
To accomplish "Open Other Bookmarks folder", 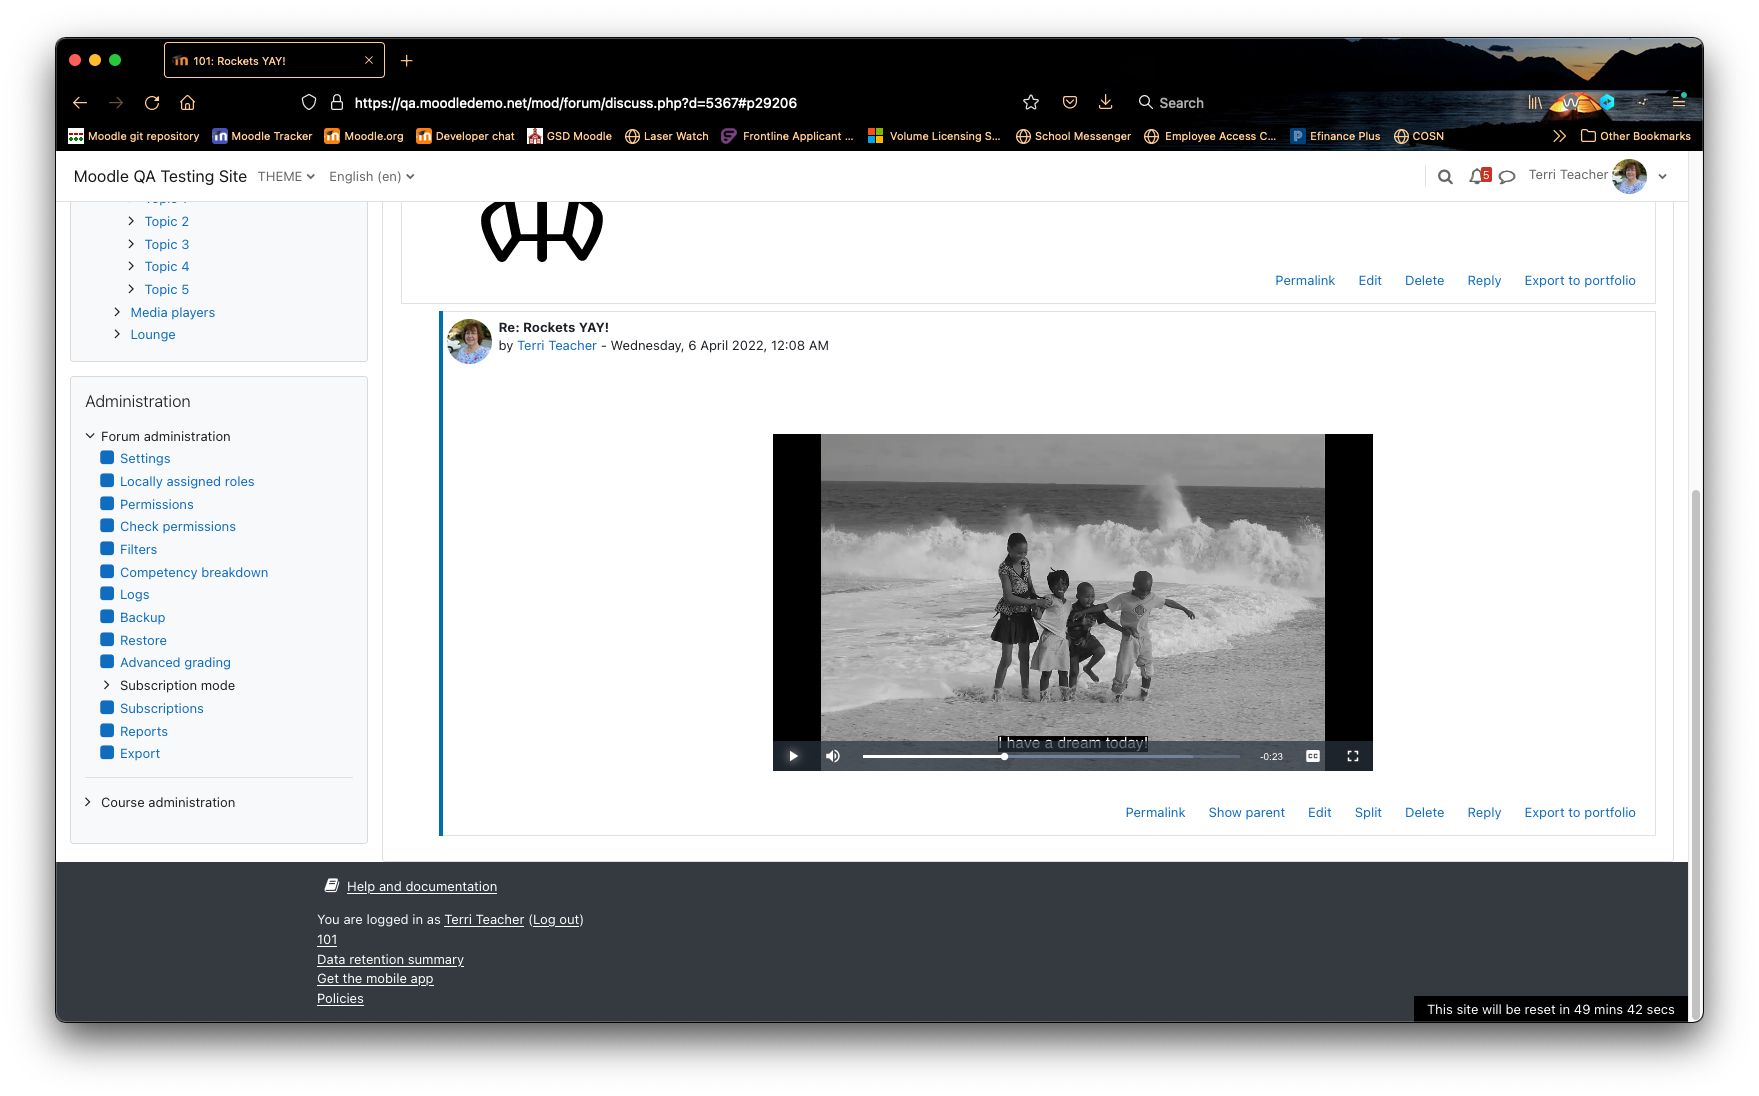I will click(x=1635, y=136).
